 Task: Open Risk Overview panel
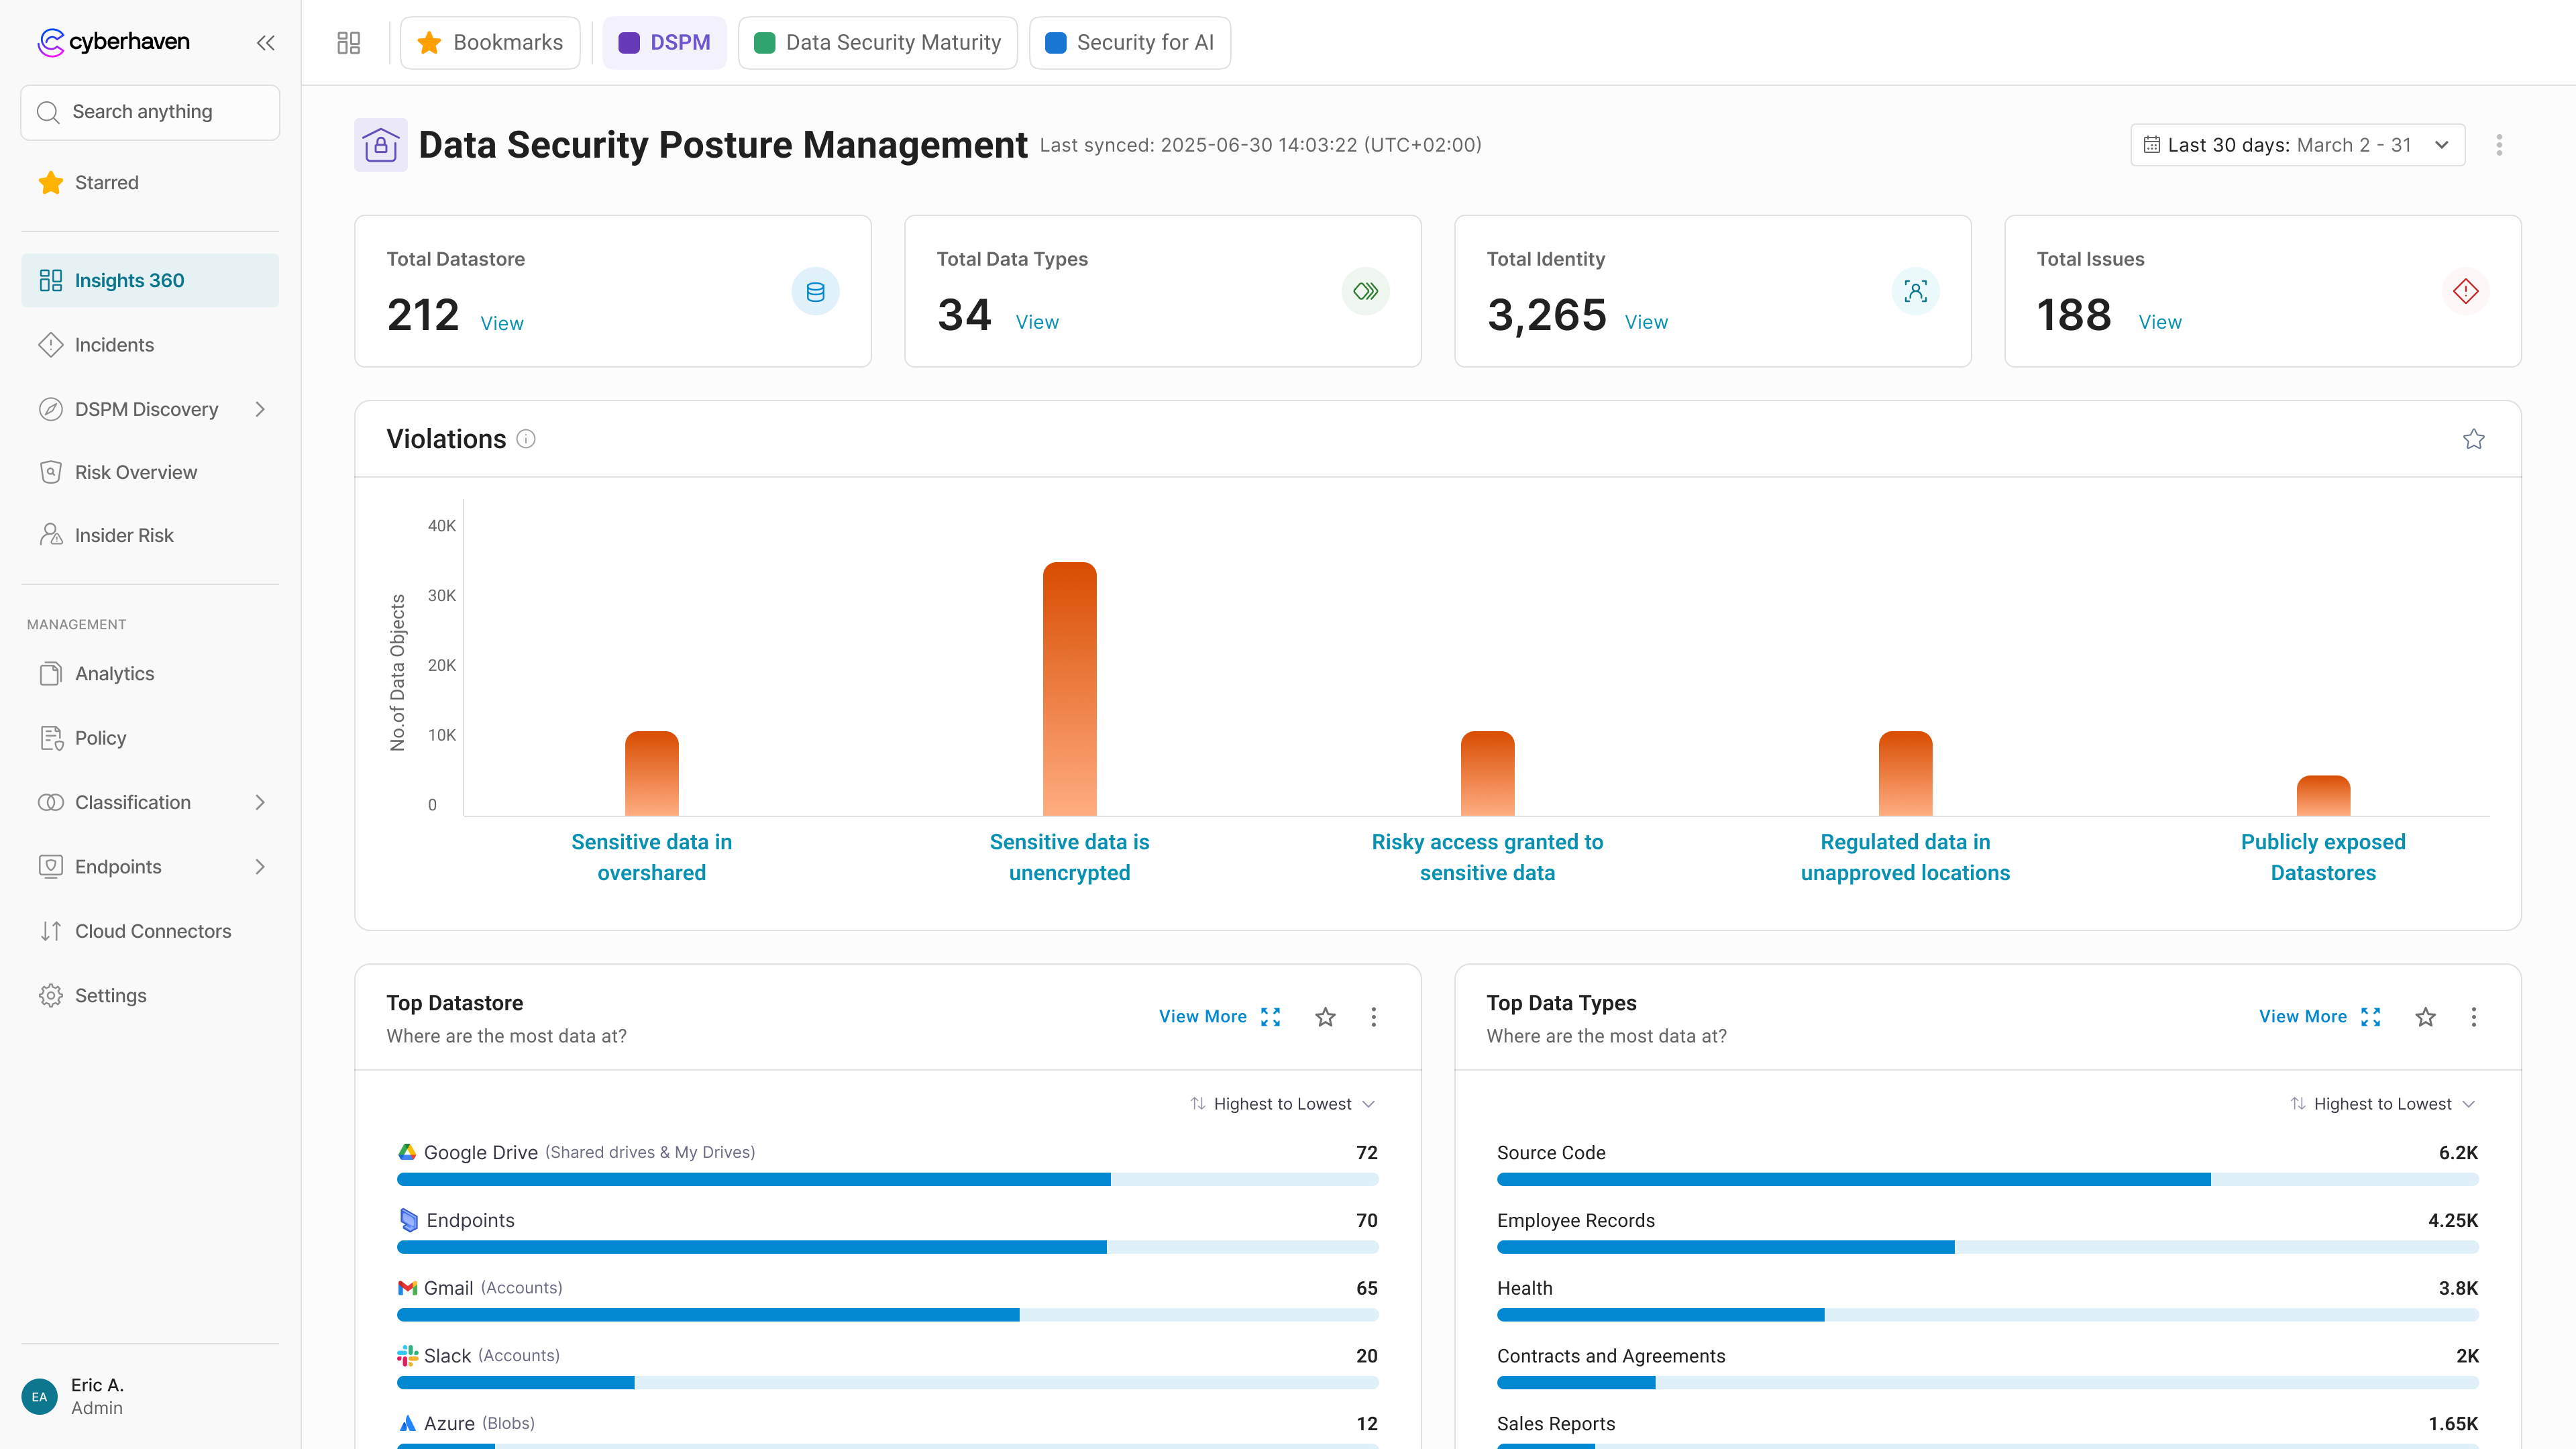(x=135, y=471)
